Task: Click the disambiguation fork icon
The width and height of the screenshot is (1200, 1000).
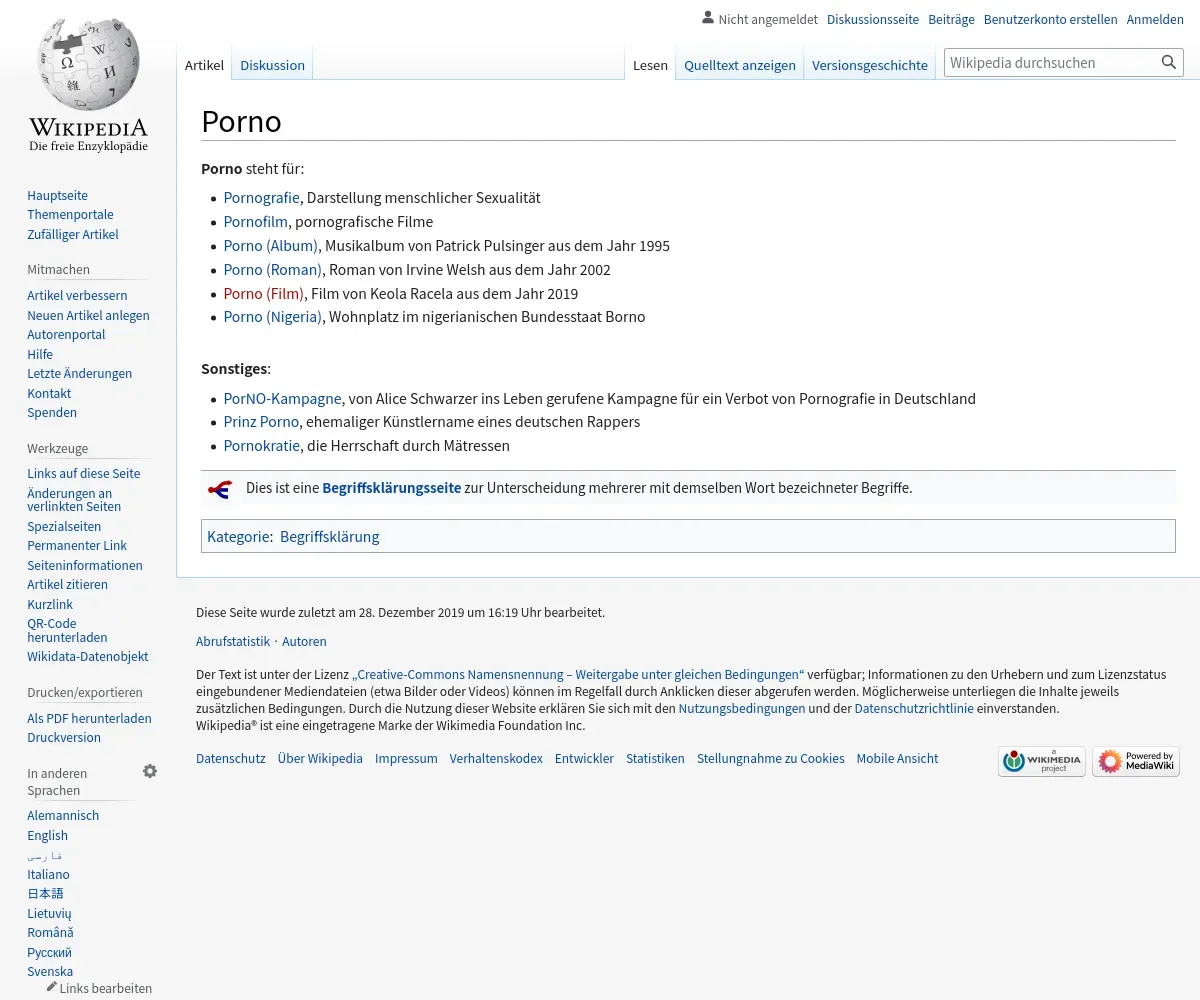Action: (220, 489)
